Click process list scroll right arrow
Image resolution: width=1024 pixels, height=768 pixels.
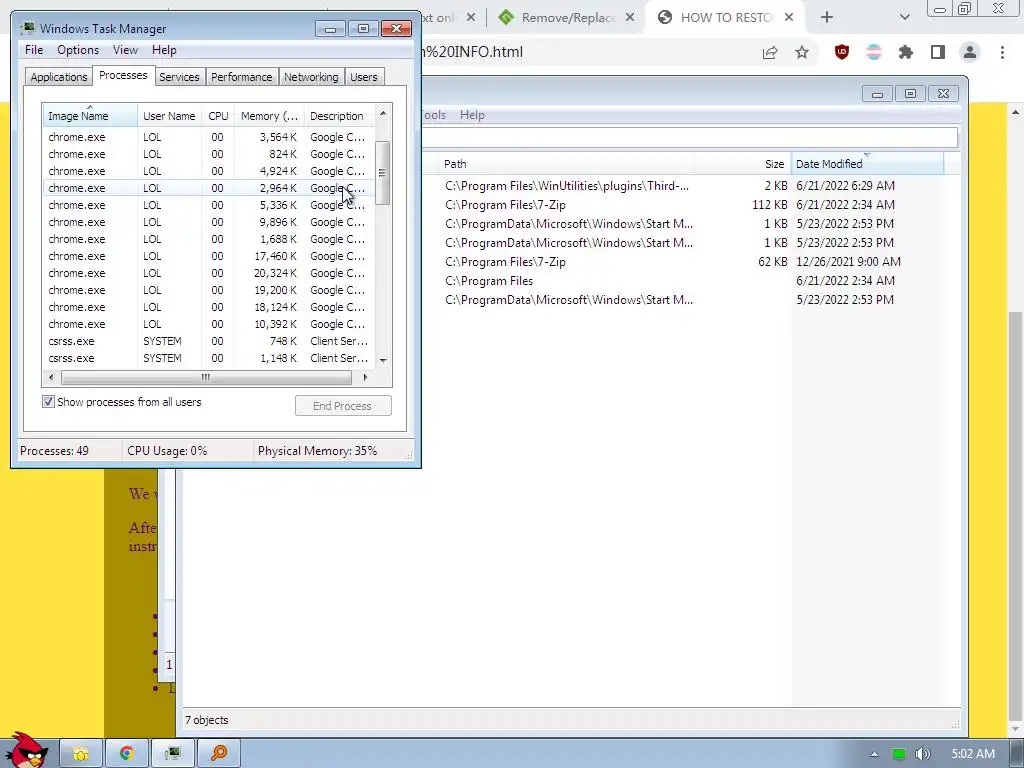tap(365, 377)
